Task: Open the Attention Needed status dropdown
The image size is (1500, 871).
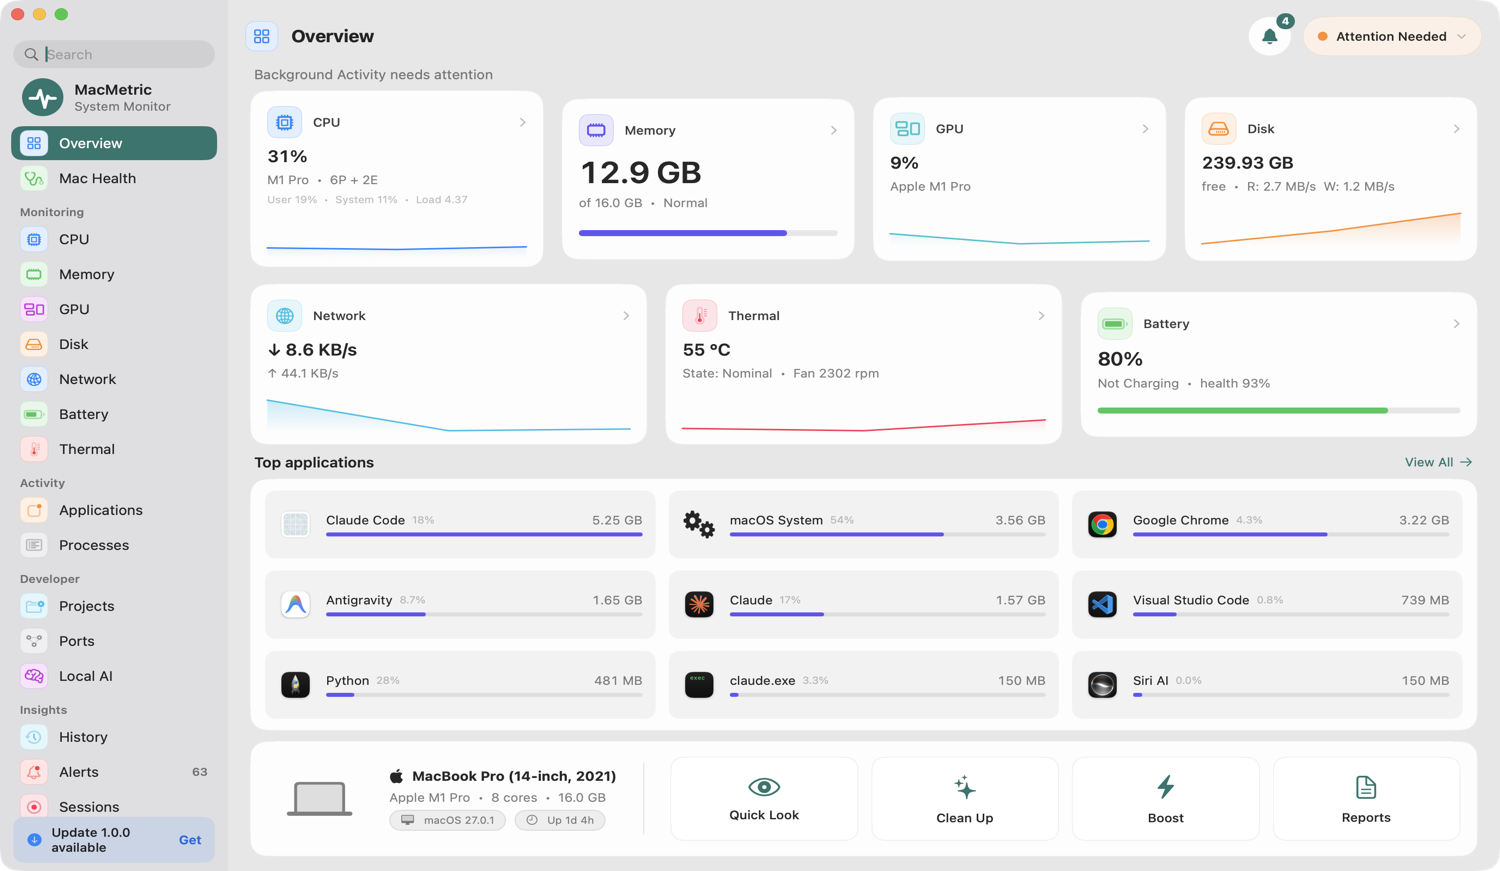Action: [x=1392, y=36]
